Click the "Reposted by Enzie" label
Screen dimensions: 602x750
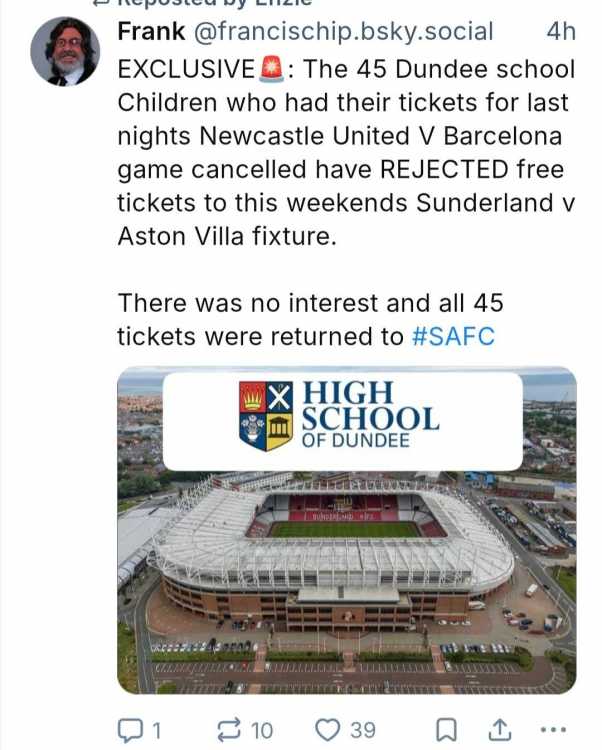point(170,4)
